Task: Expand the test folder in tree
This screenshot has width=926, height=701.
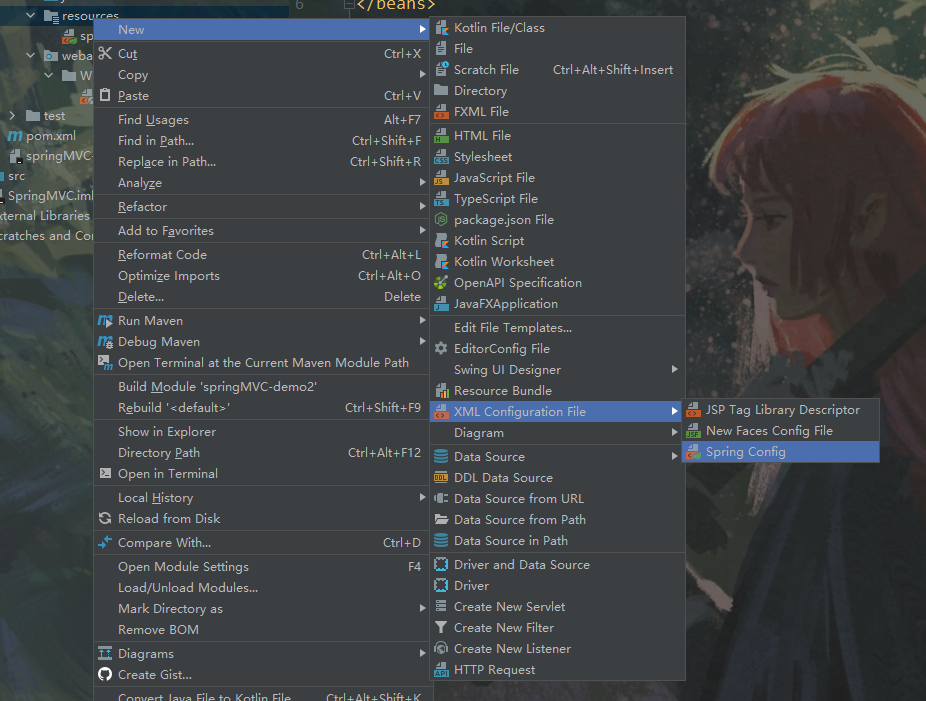Action: (12, 116)
